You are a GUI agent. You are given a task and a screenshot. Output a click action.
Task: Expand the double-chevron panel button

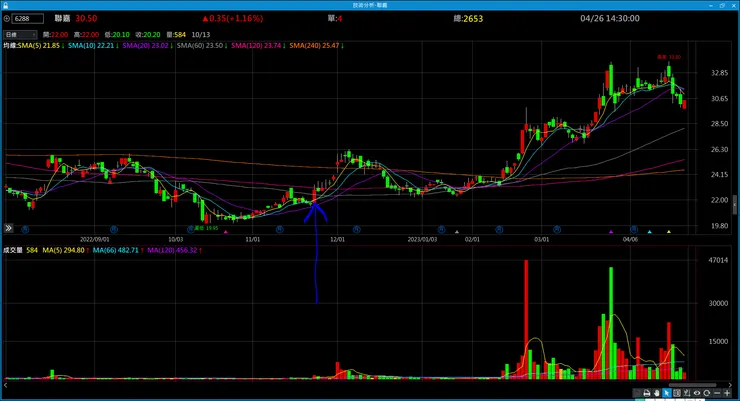pos(8,228)
